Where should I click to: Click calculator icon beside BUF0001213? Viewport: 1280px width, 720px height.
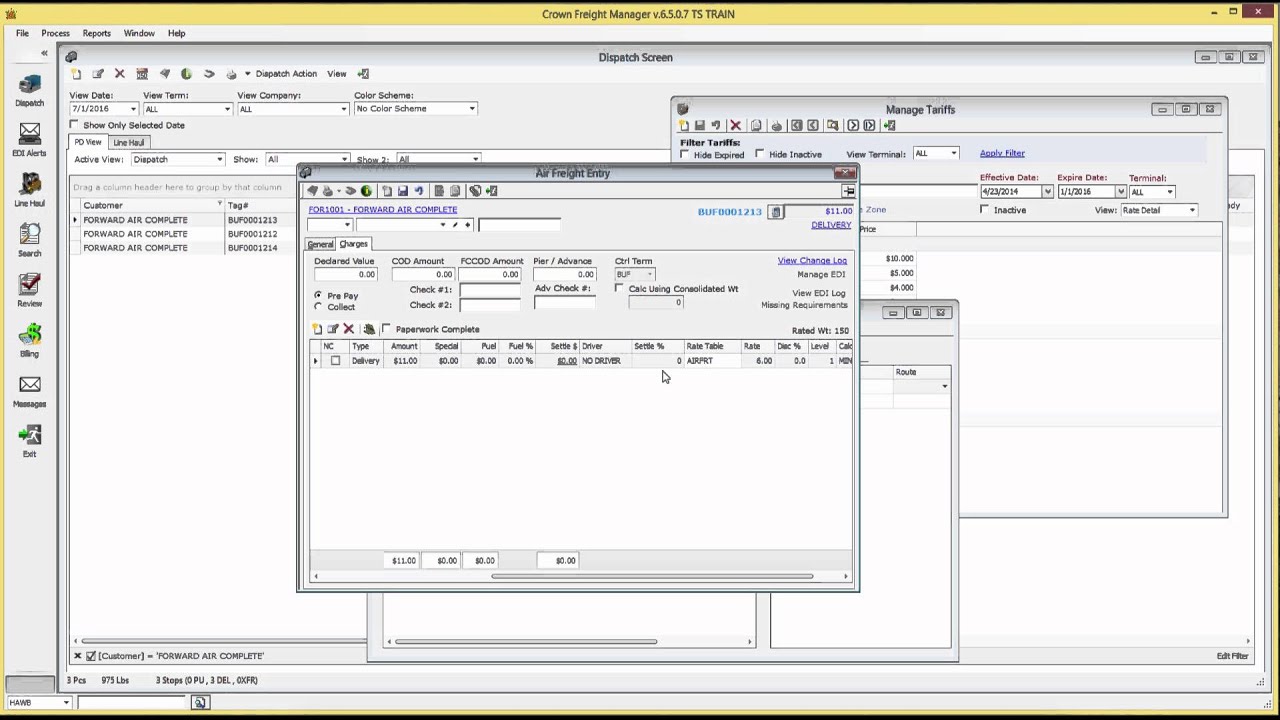[776, 212]
